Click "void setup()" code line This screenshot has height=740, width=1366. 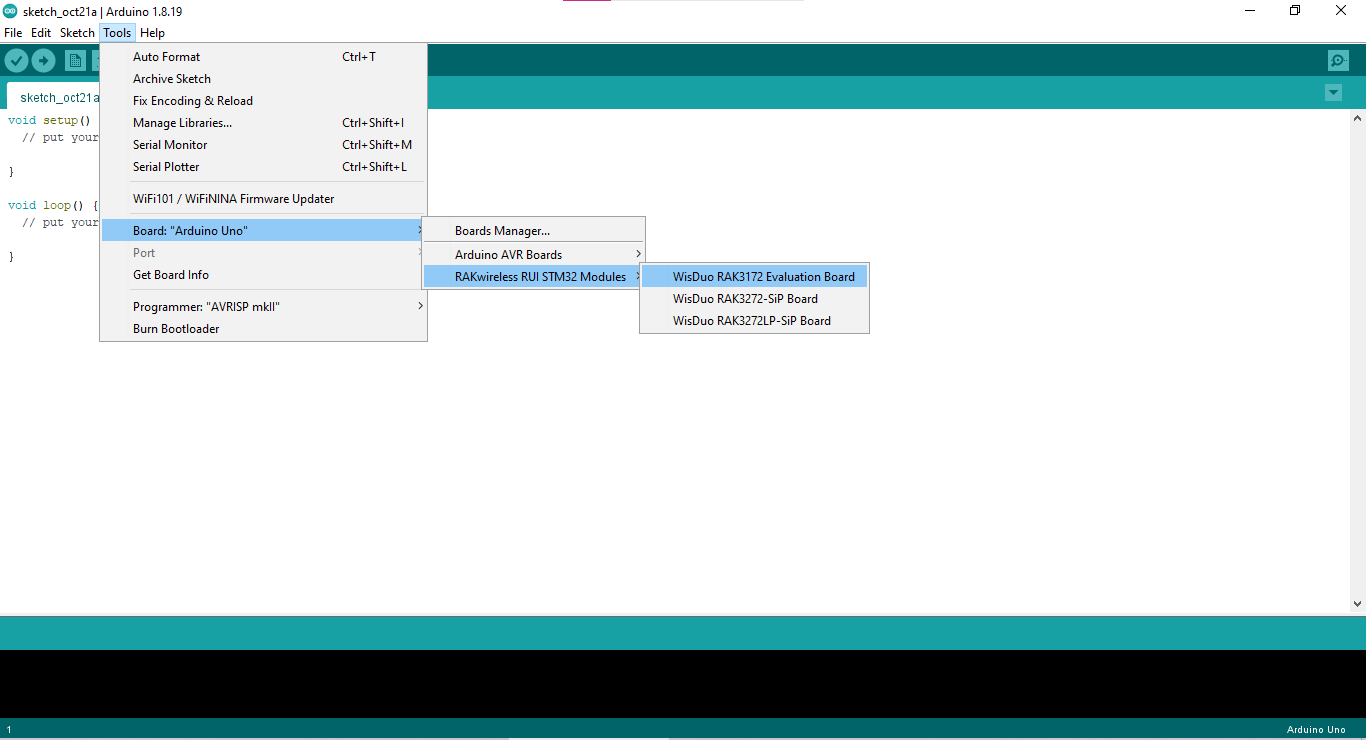[x=50, y=120]
